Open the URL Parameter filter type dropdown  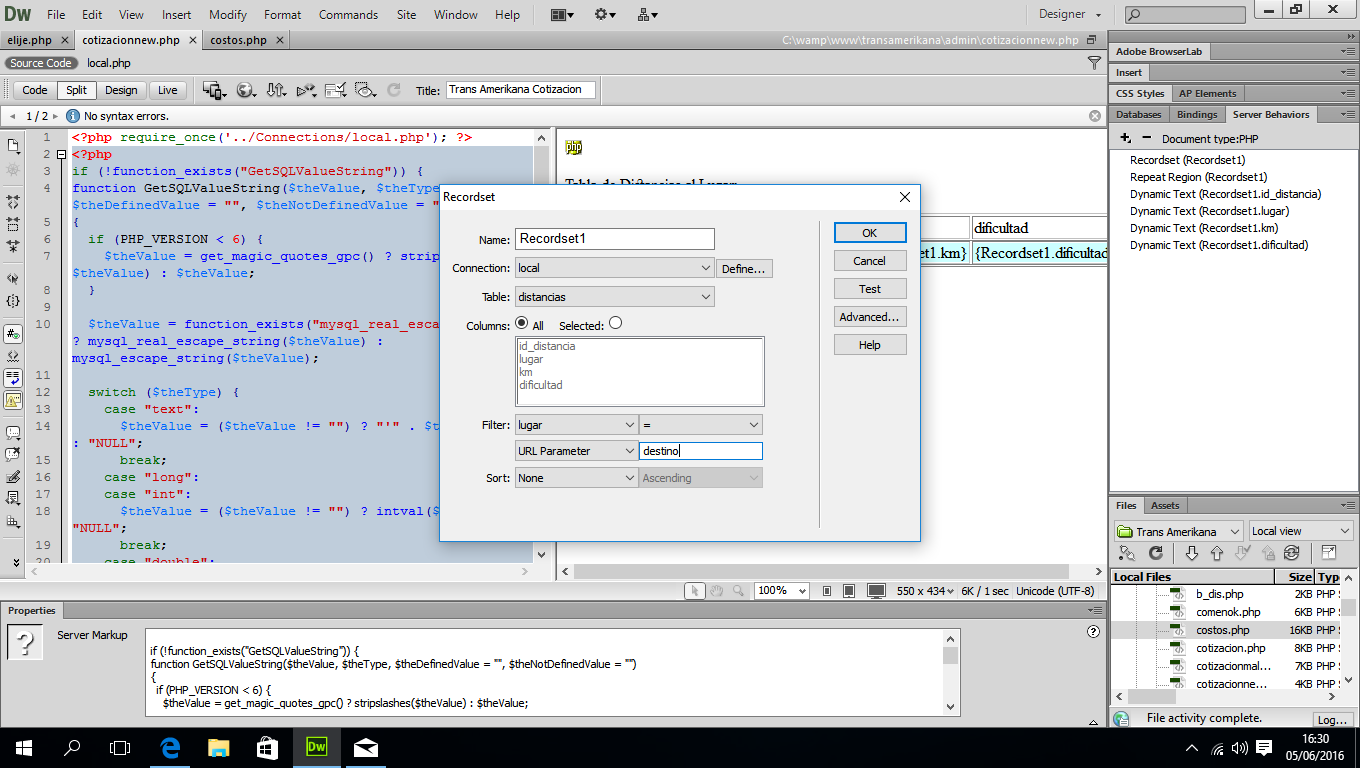pyautogui.click(x=576, y=451)
